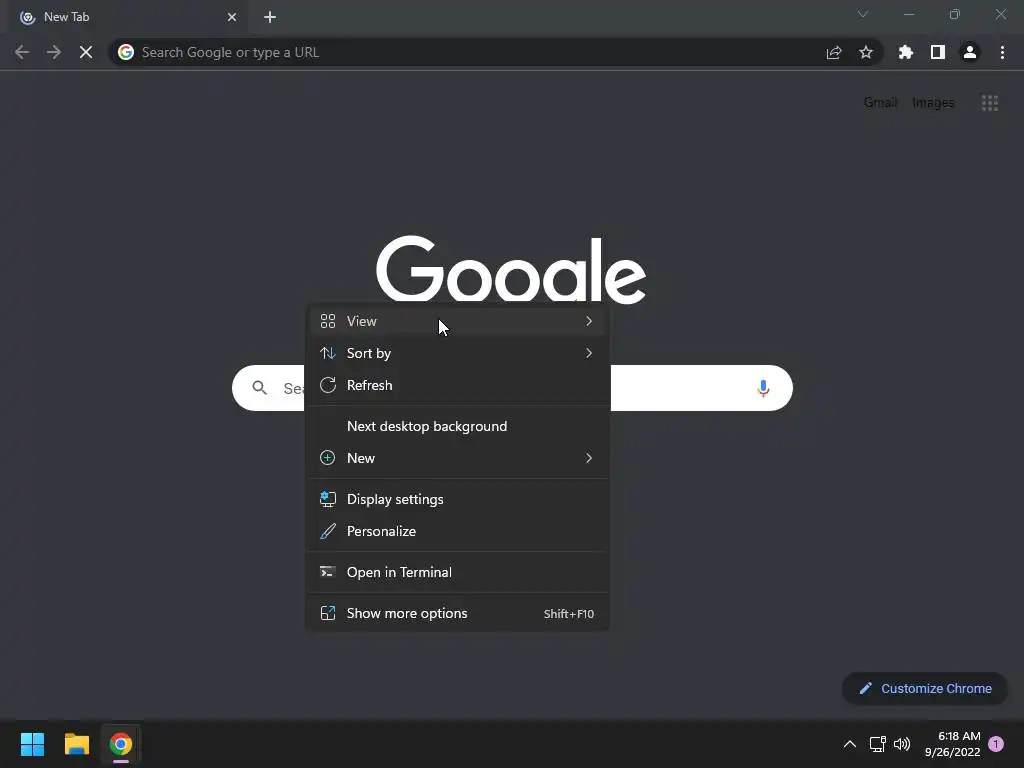Click the volume speaker icon
Screen dimensions: 1024x768
point(902,744)
